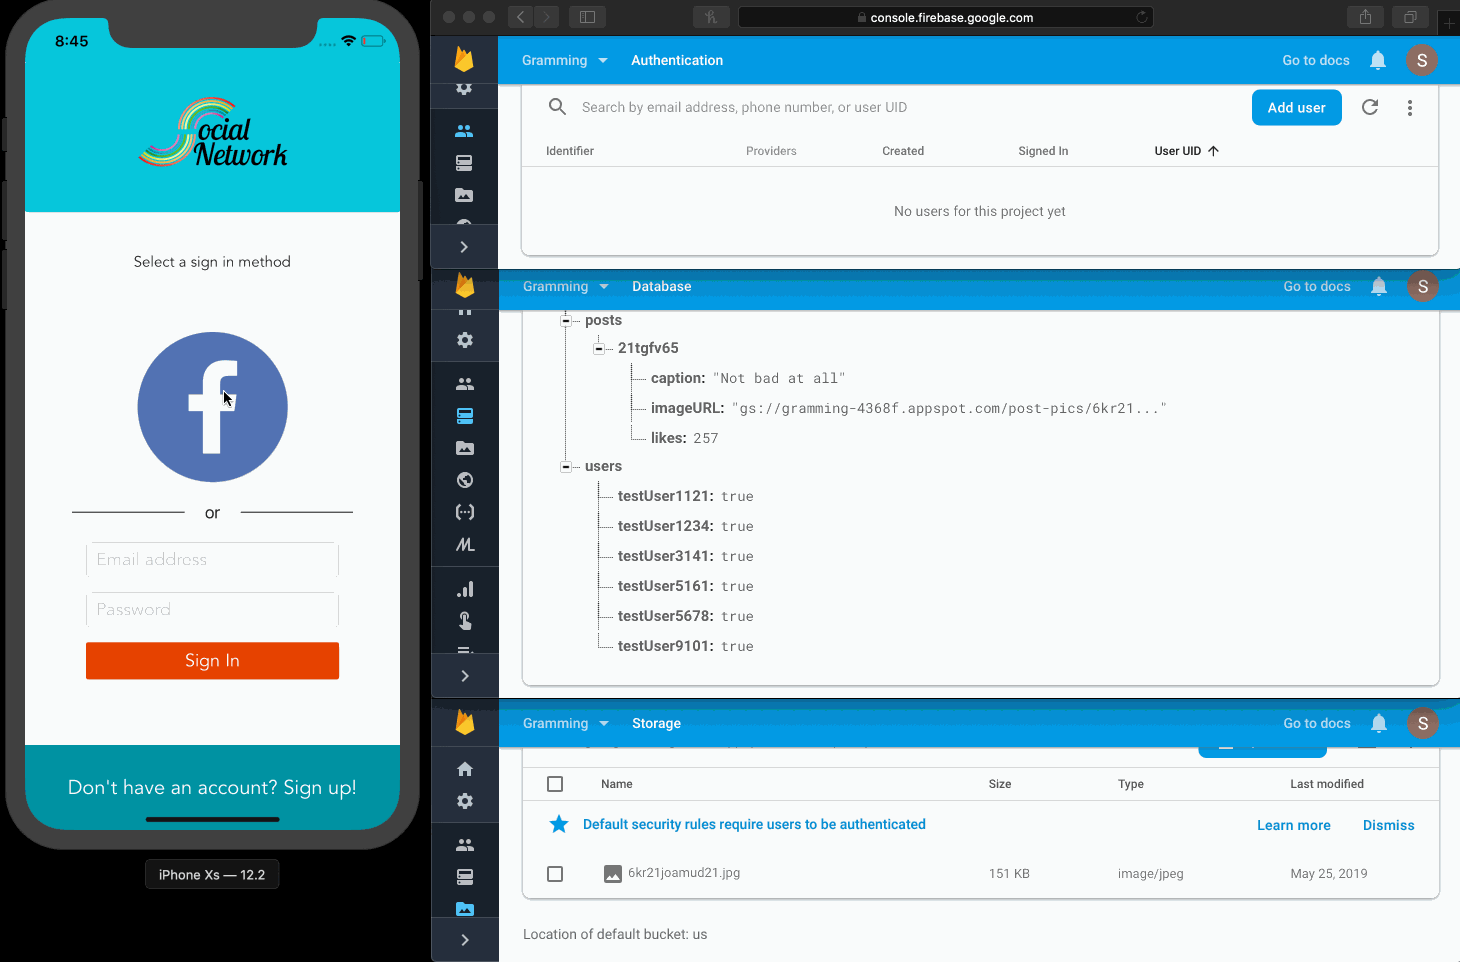
Task: Collapse the users node in the database tree
Action: pos(566,467)
